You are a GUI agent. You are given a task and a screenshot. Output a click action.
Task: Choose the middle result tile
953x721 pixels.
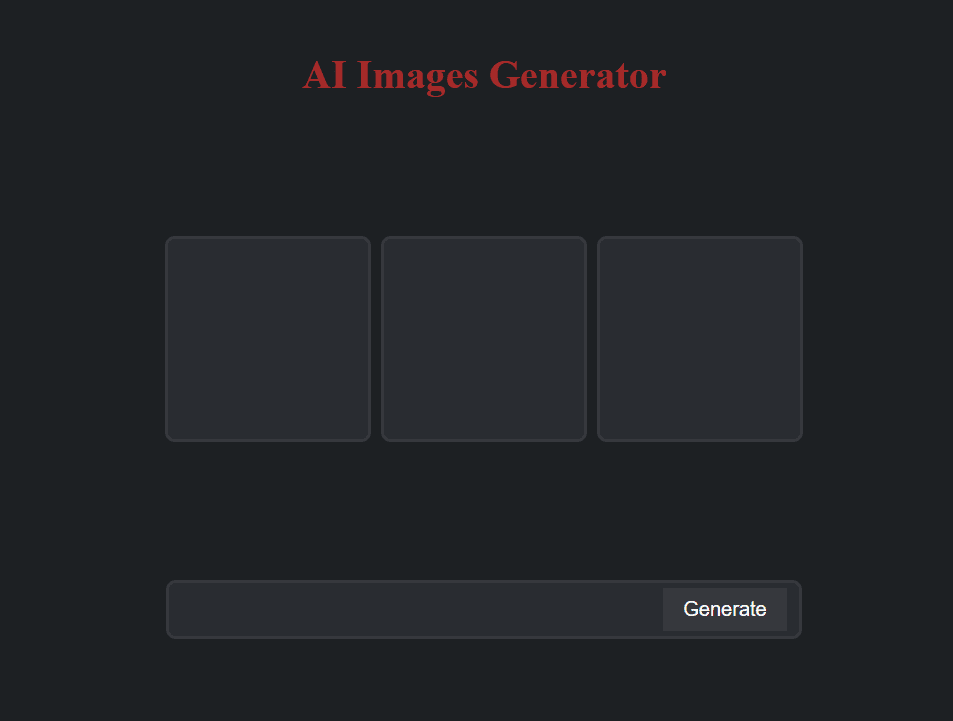[x=484, y=339]
